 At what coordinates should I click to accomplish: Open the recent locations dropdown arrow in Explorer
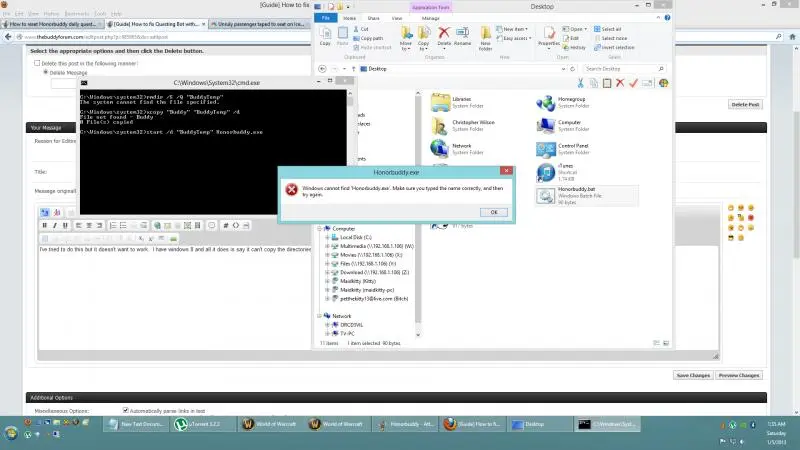point(344,68)
